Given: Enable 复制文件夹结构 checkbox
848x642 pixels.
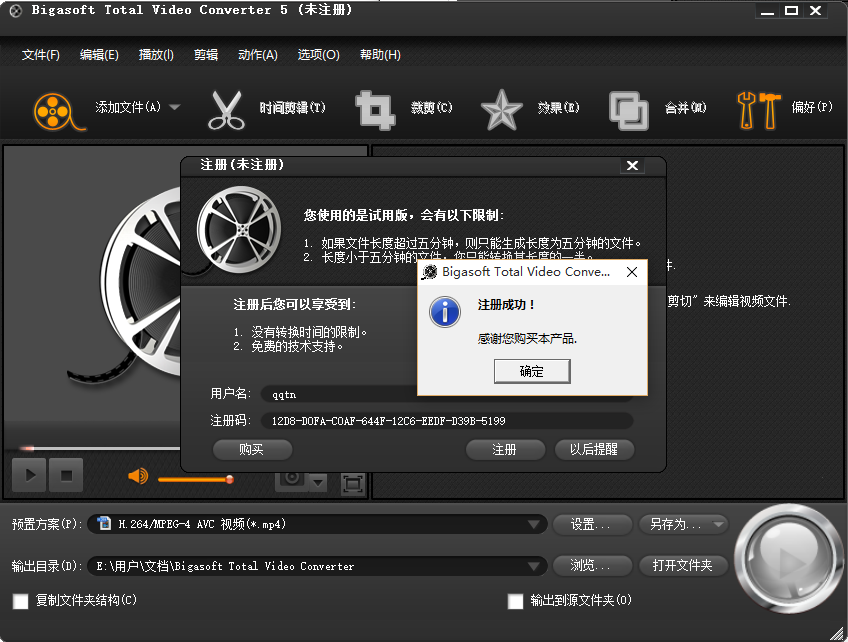Looking at the screenshot, I should click(x=20, y=601).
